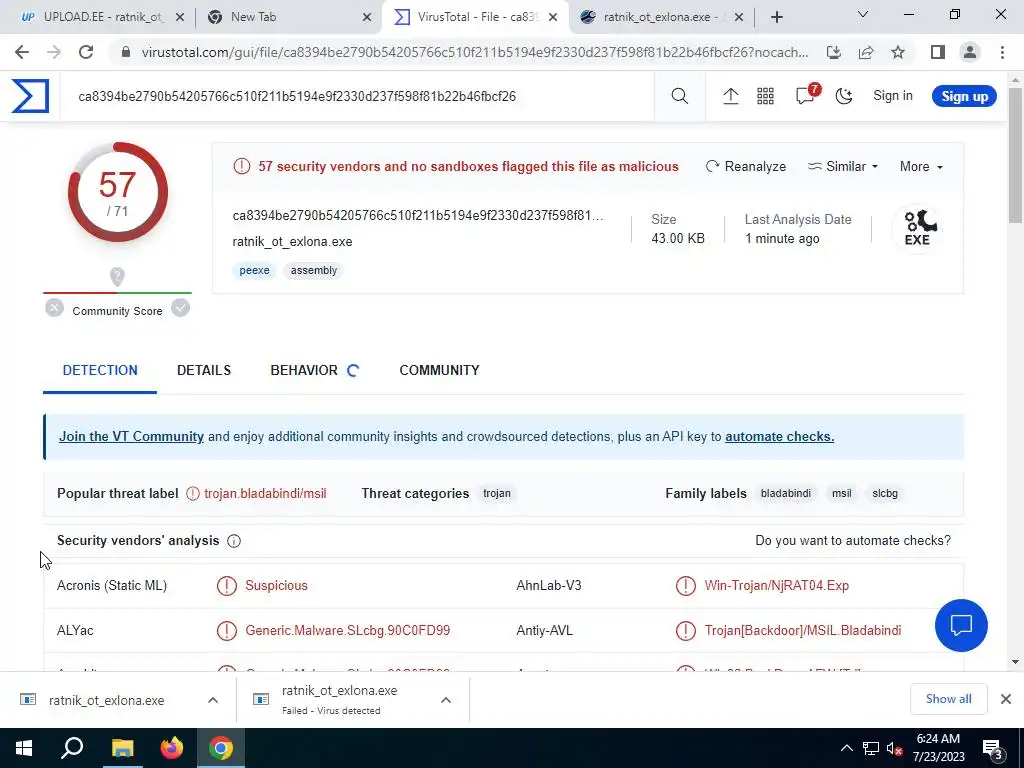Expand options for failed virus detected download
This screenshot has width=1024, height=768.
[446, 700]
